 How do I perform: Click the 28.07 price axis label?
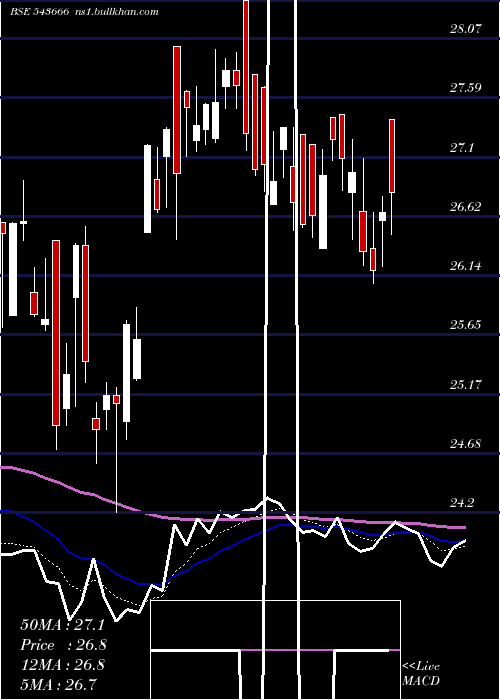(466, 29)
